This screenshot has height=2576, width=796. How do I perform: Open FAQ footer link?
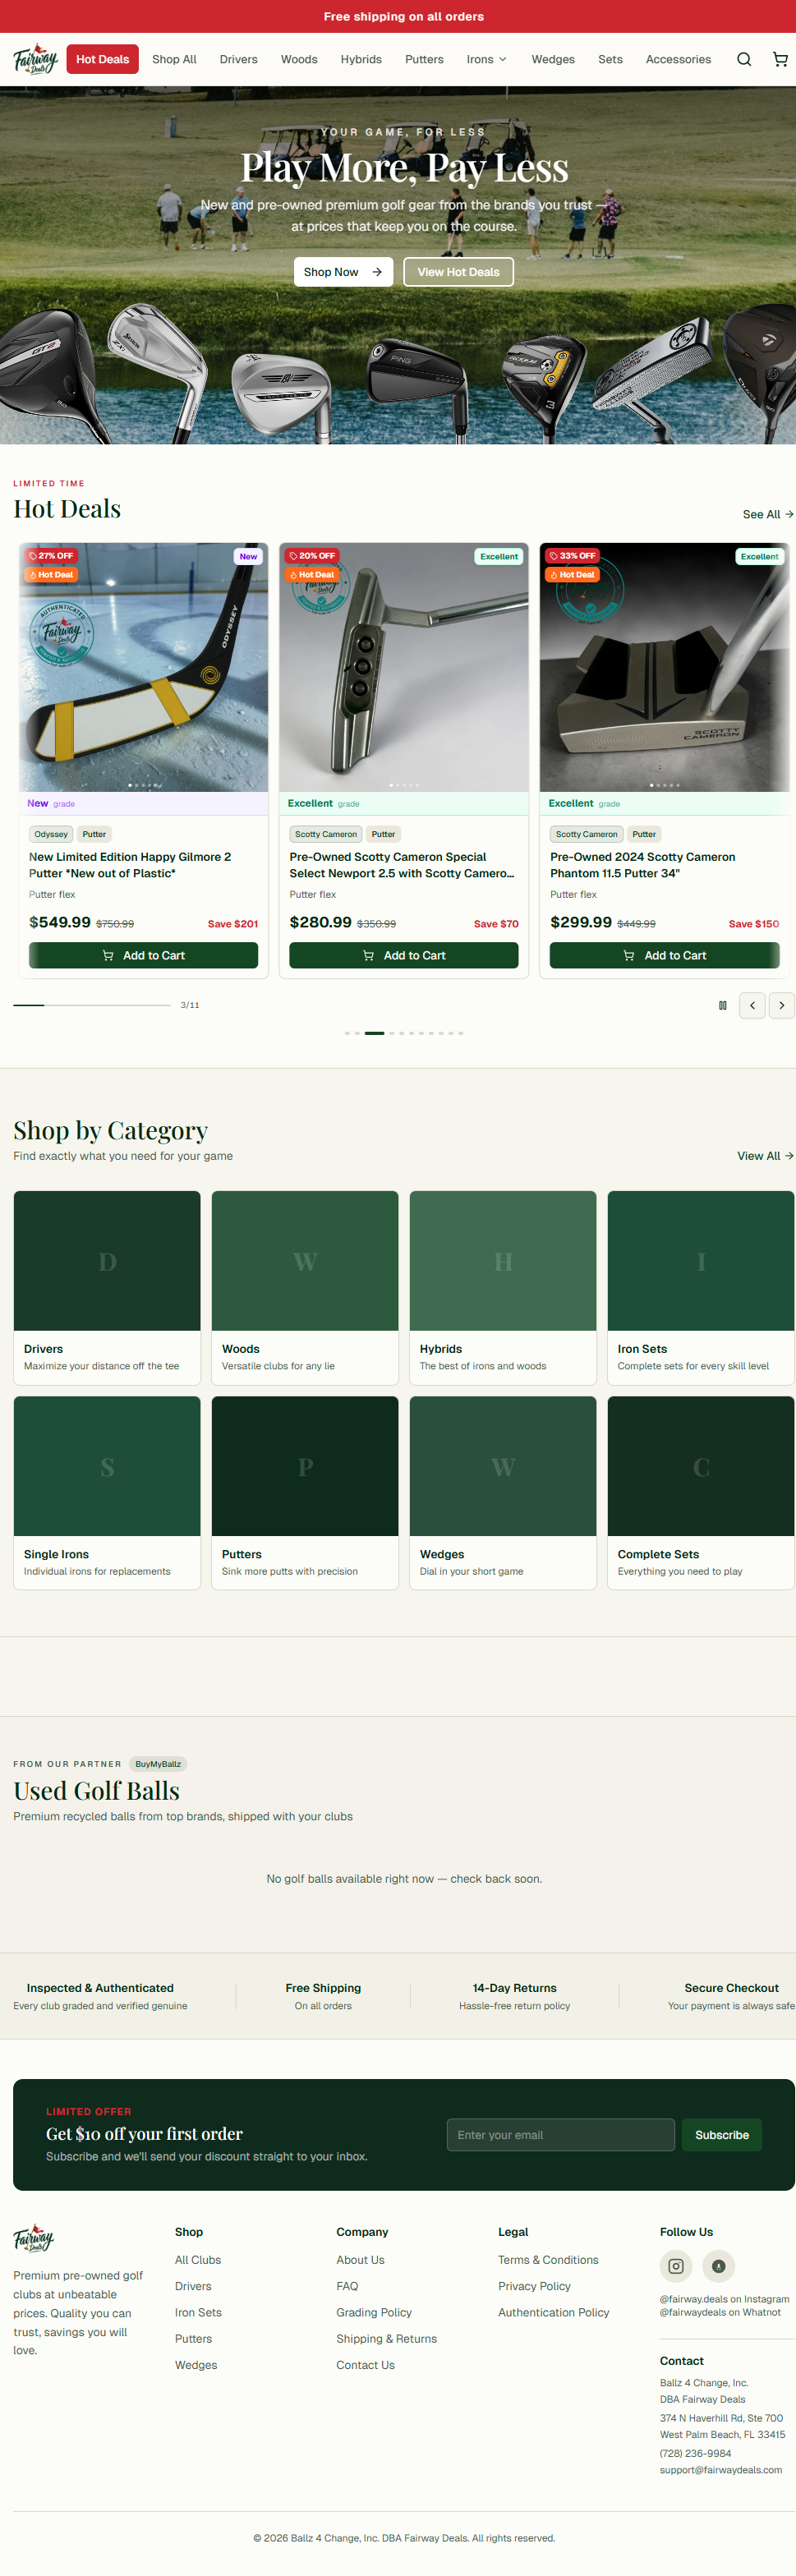[347, 2286]
